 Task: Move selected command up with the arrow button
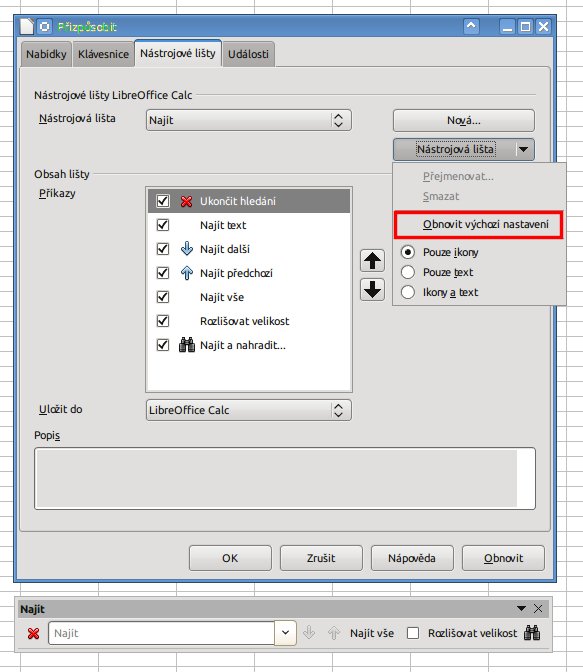(x=372, y=261)
